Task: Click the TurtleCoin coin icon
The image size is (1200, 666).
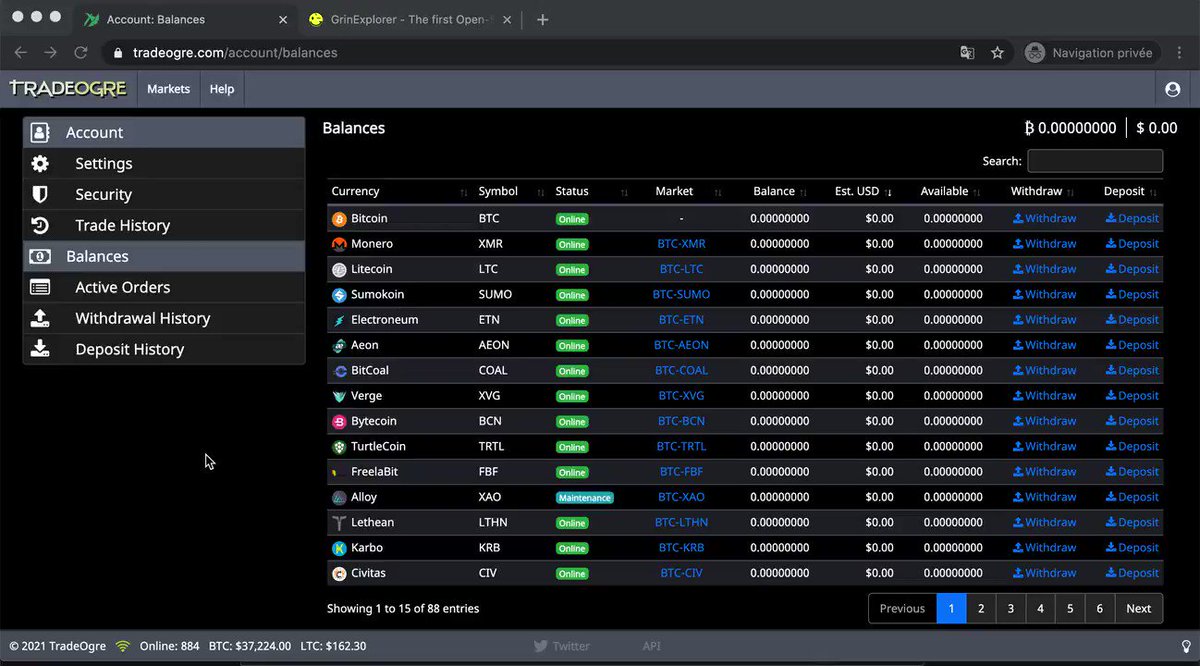Action: [339, 447]
